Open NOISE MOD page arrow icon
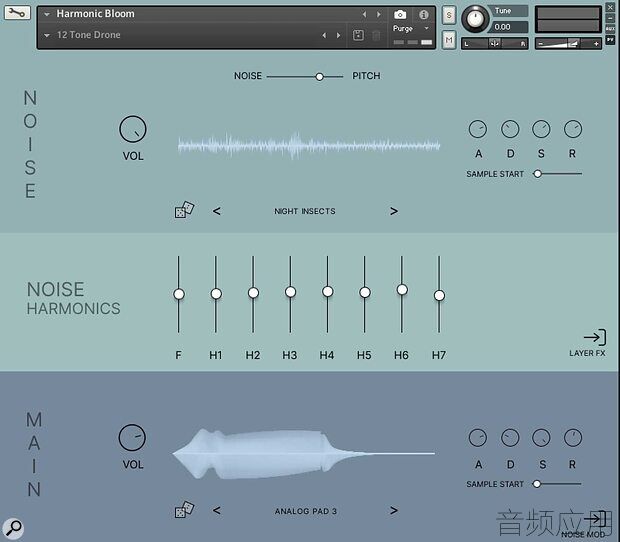Screen dimensions: 620x542 [595, 518]
